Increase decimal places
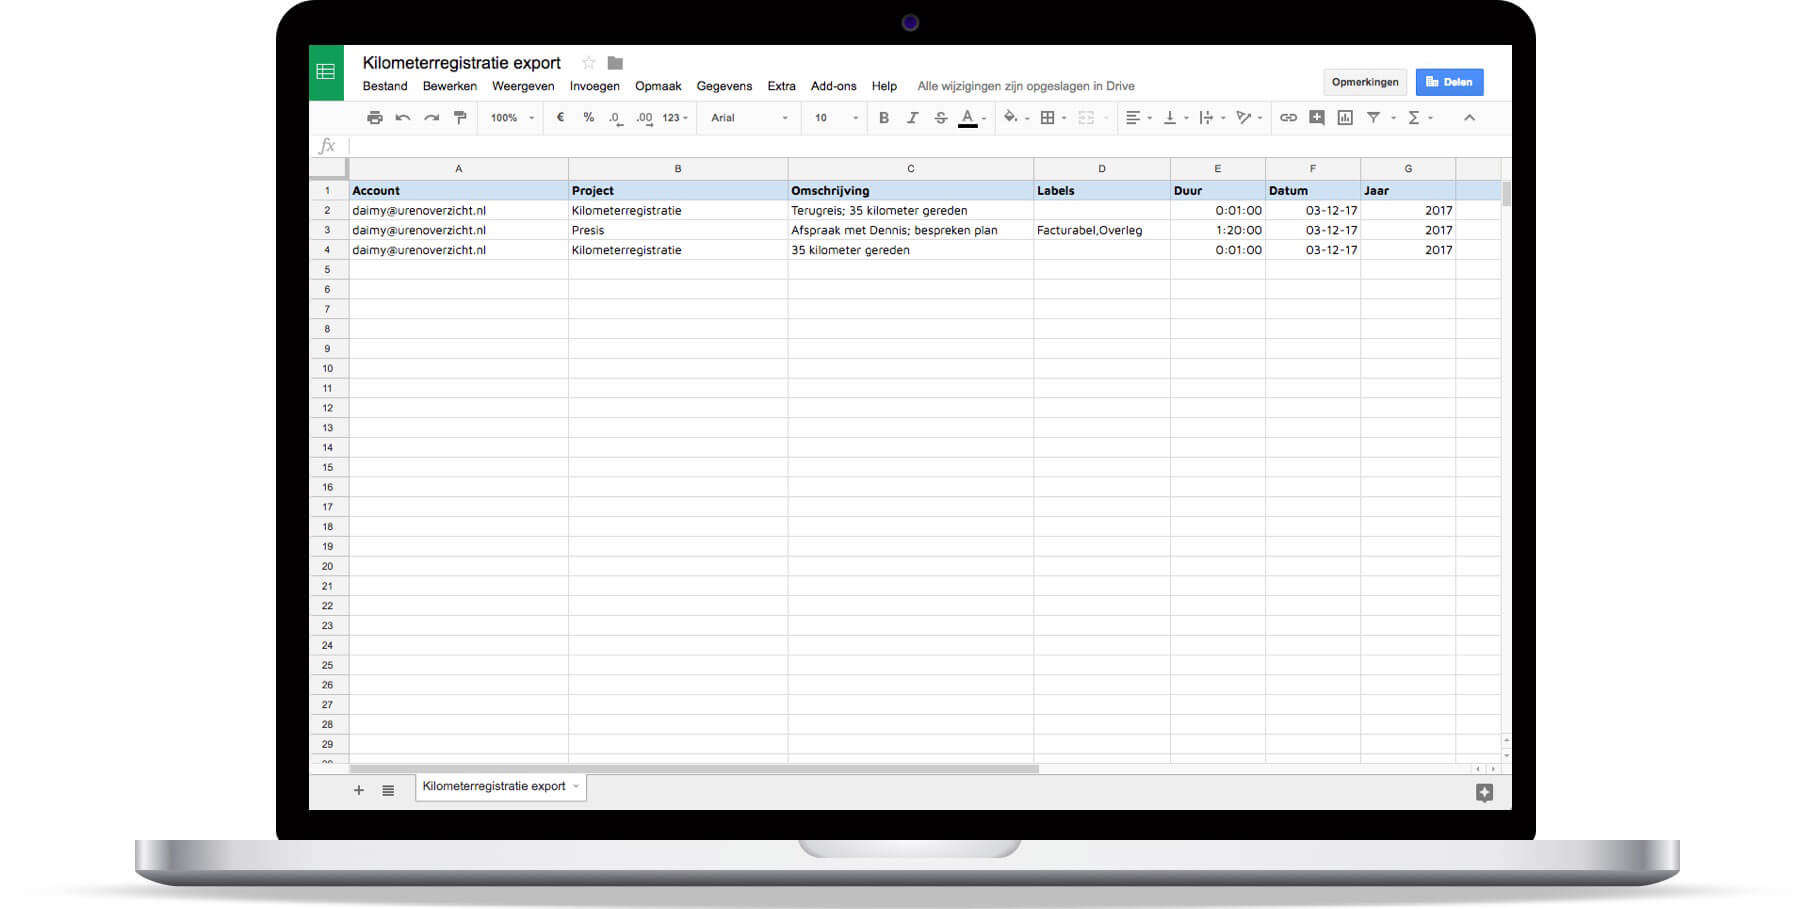 (x=644, y=118)
